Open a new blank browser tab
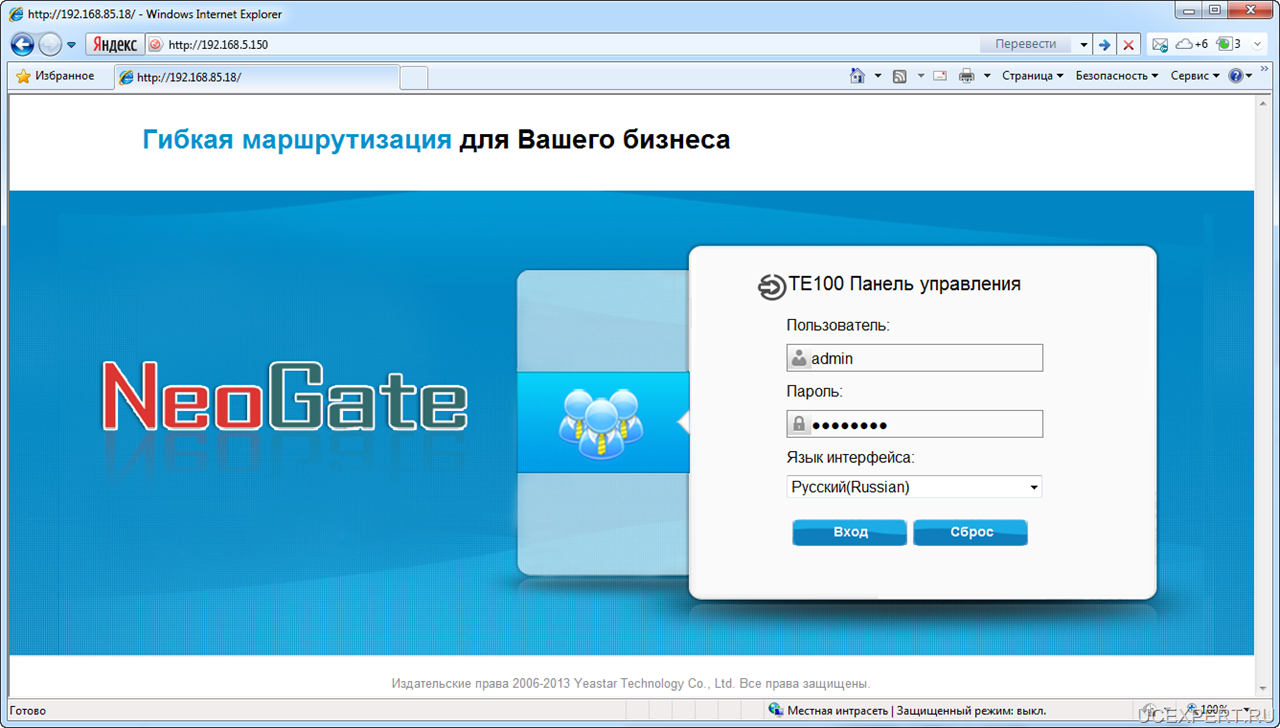The image size is (1280, 728). 414,77
